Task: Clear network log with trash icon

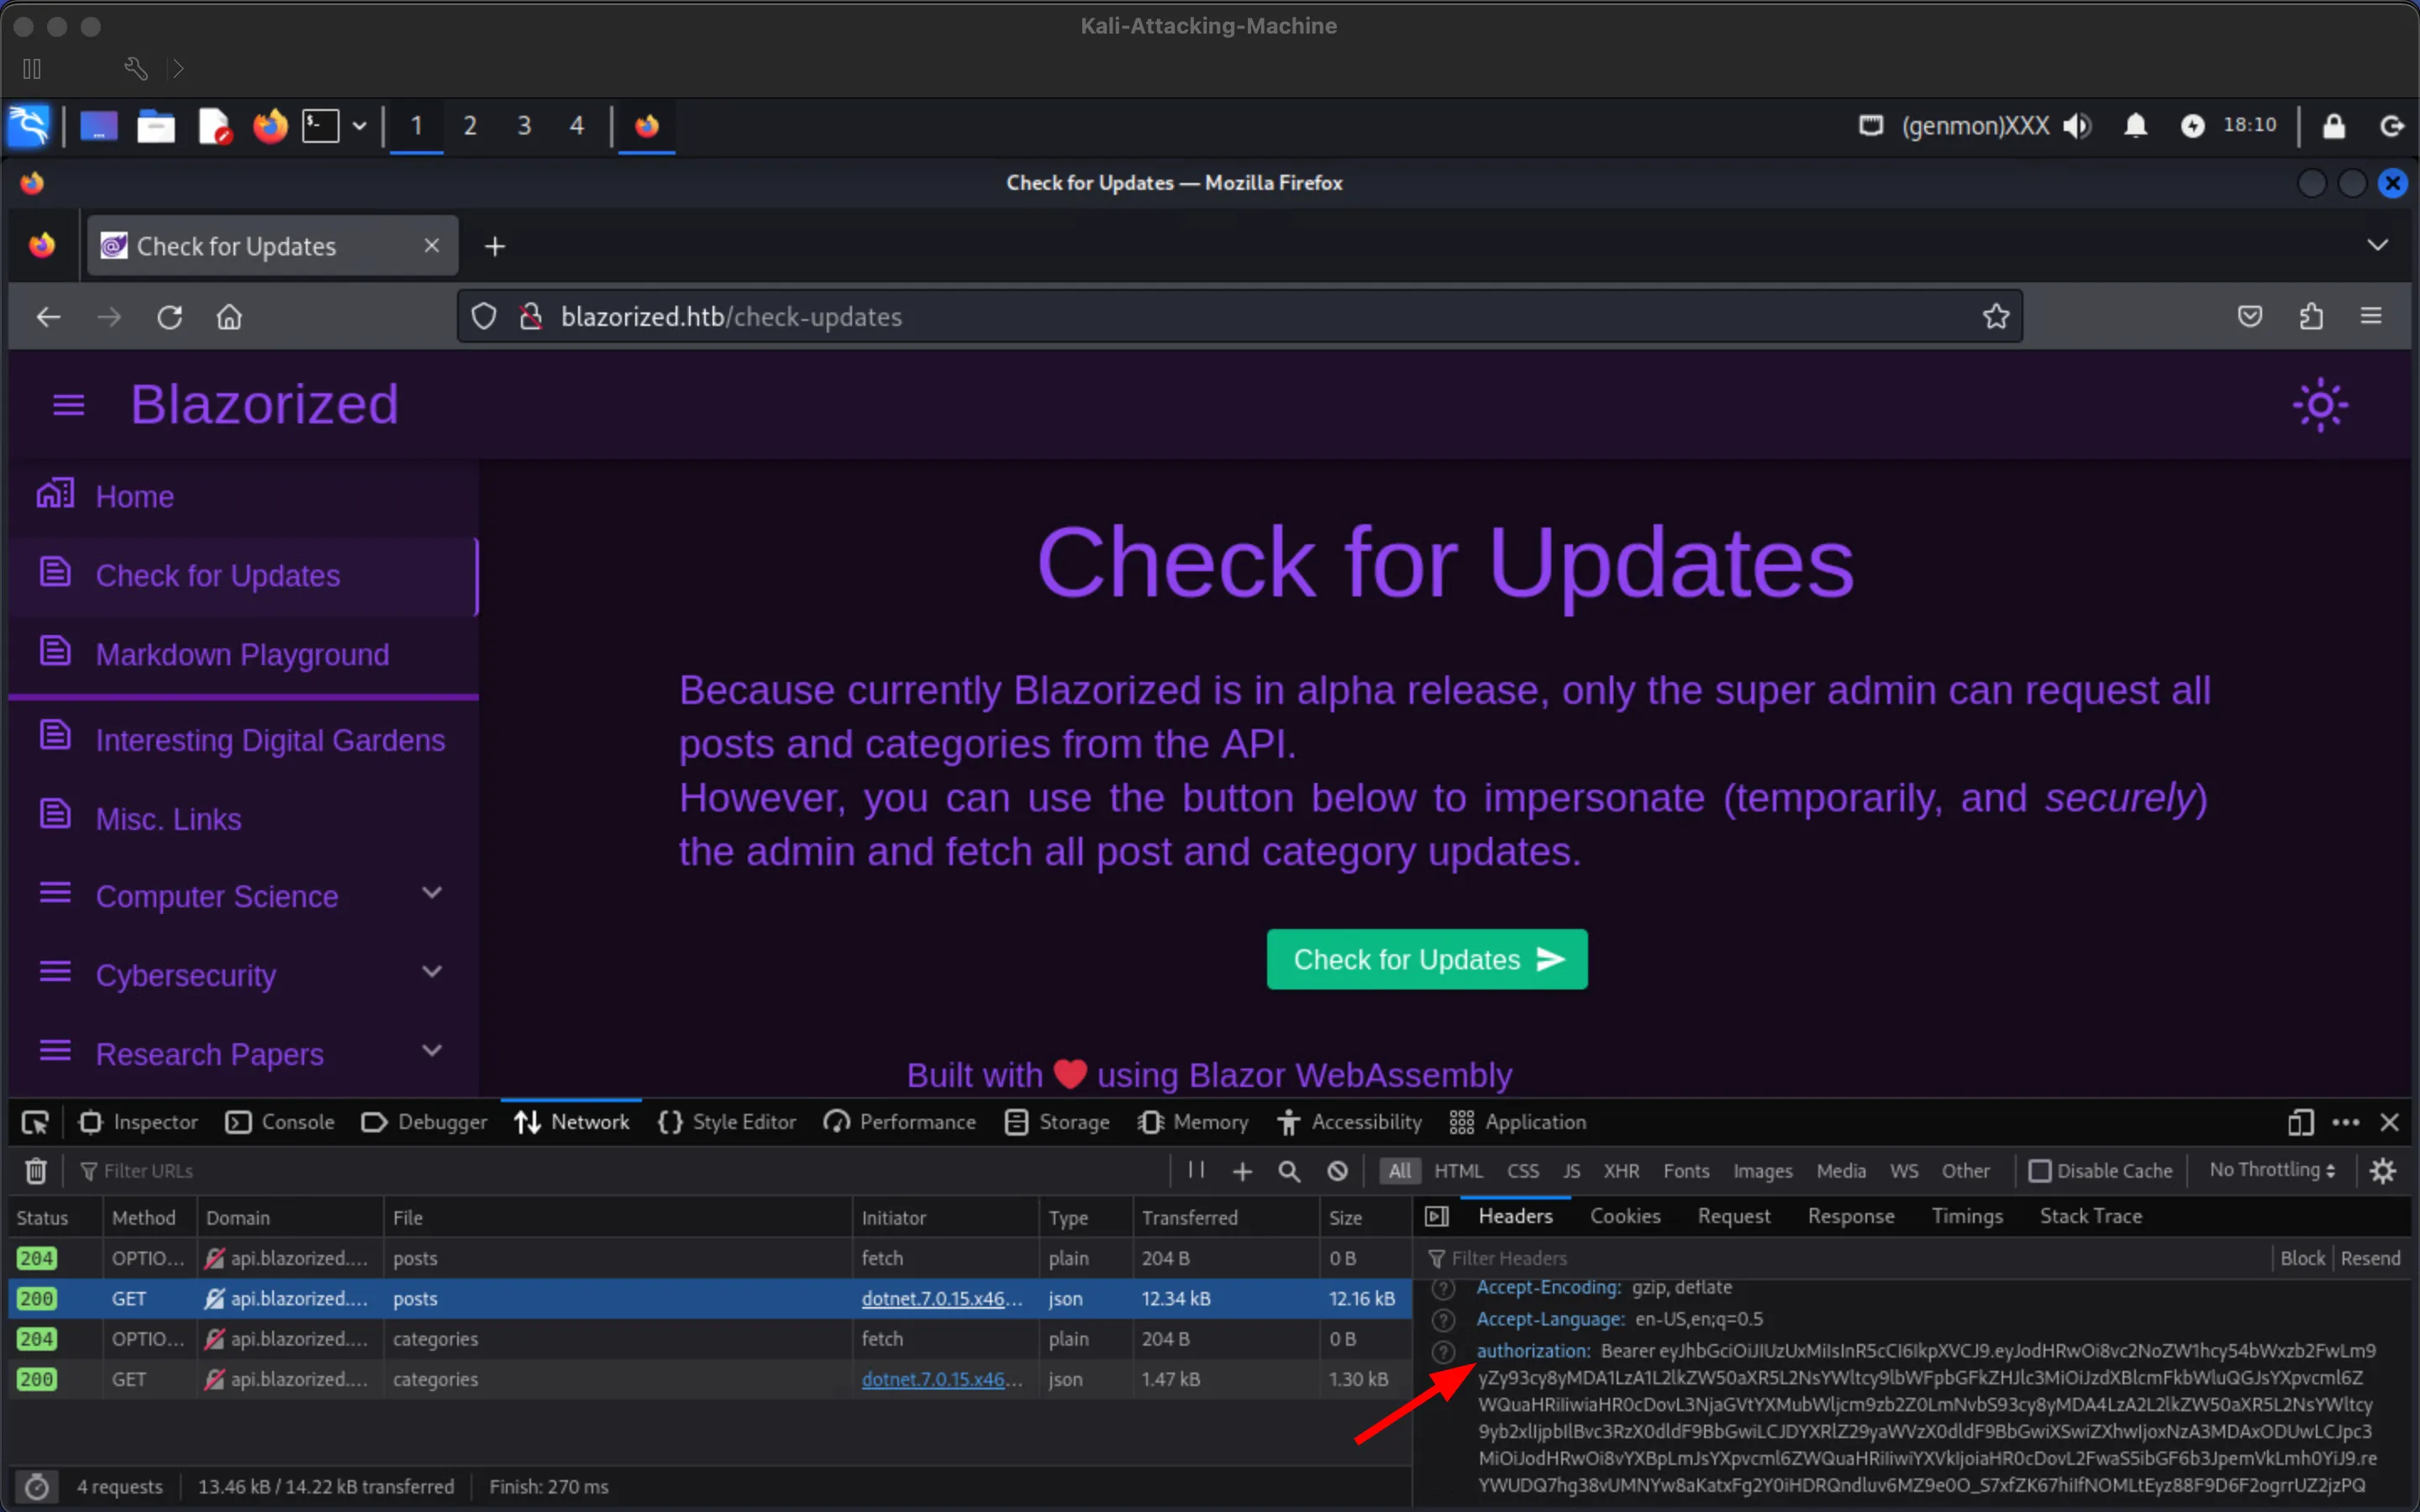Action: [x=36, y=1171]
